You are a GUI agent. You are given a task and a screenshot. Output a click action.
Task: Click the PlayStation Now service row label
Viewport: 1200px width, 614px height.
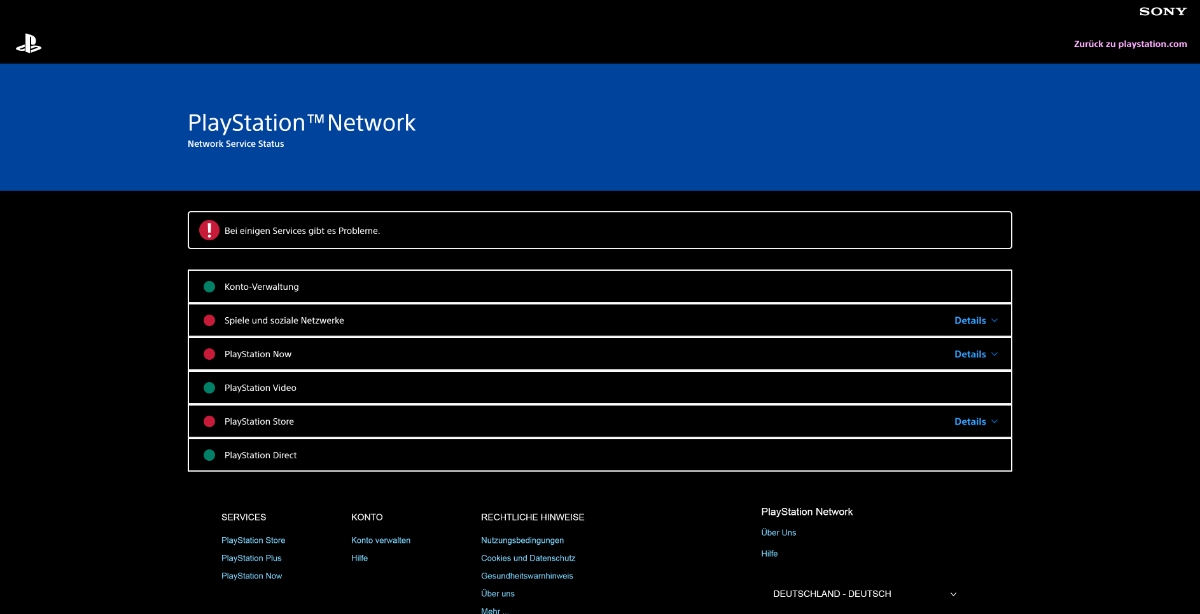coord(258,354)
